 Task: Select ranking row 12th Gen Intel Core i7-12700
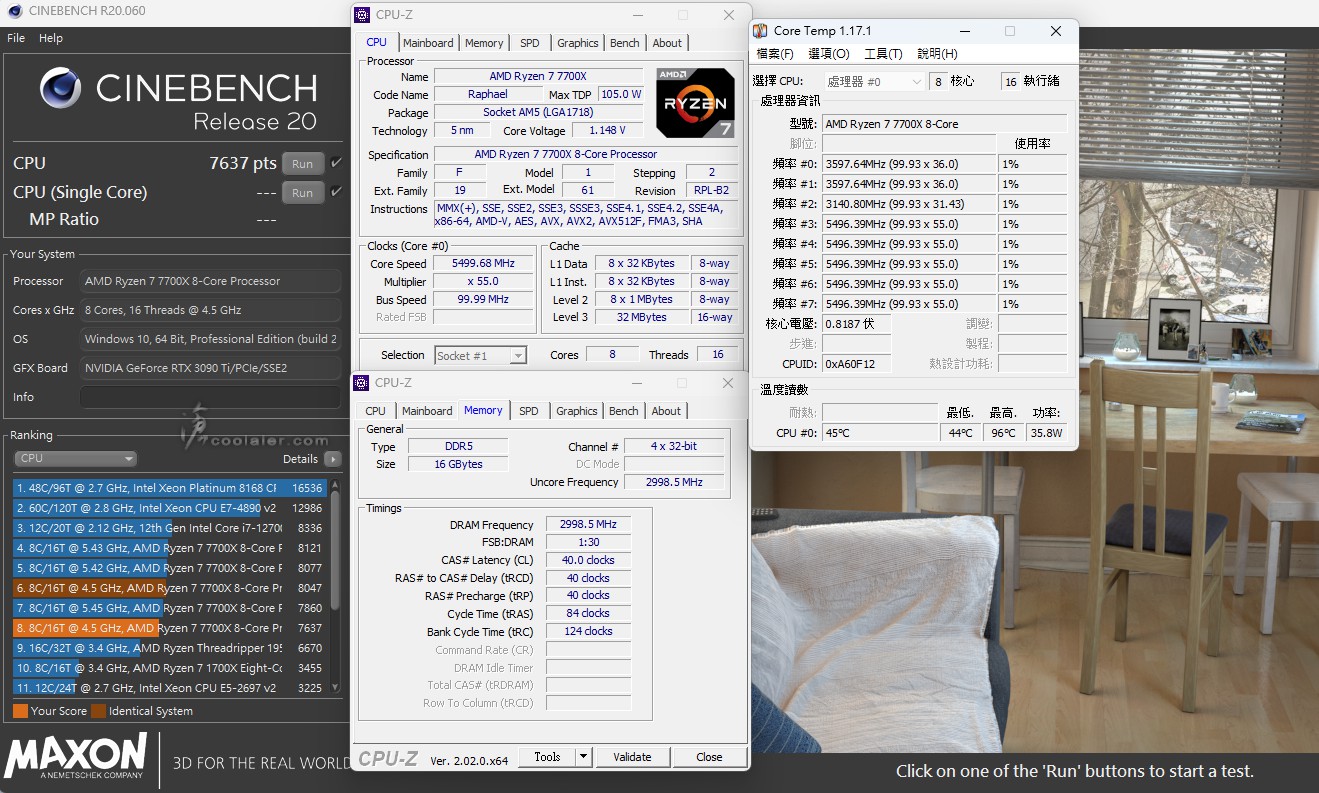tap(170, 528)
